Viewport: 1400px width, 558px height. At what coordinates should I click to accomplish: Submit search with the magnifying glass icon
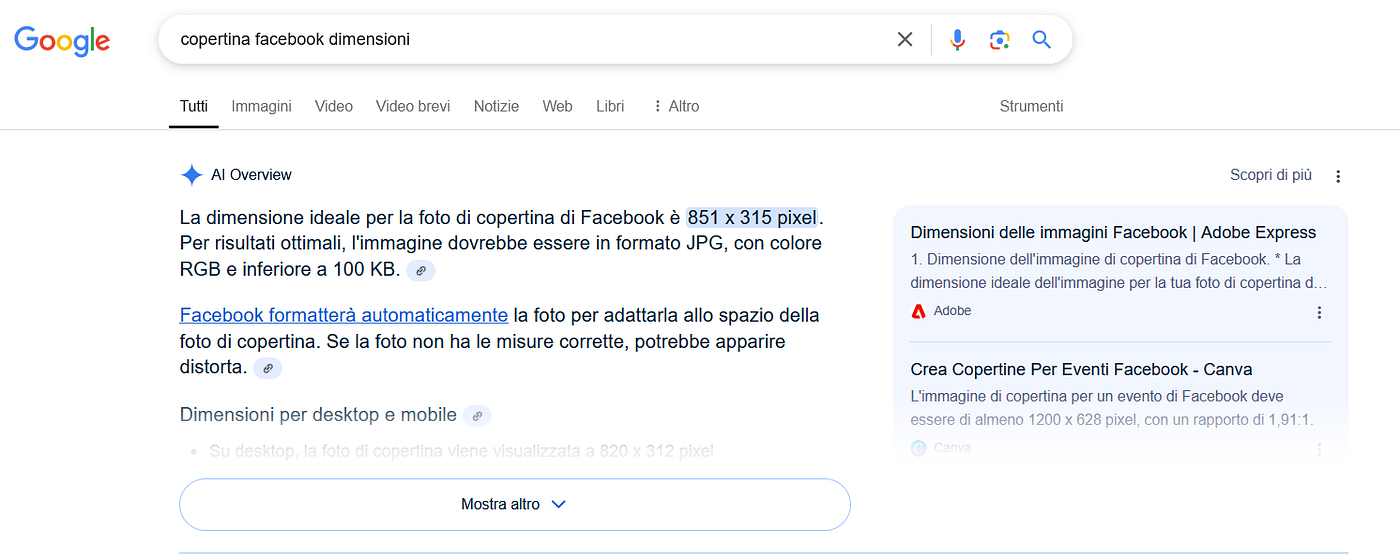click(x=1042, y=39)
